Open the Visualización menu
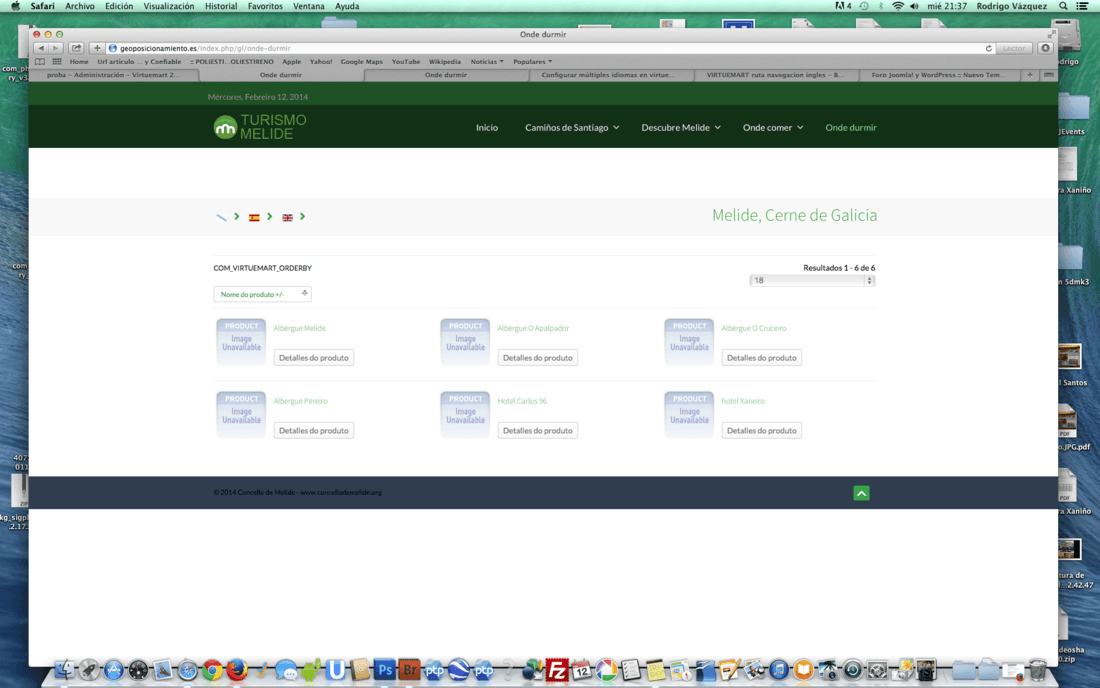The image size is (1100, 688). coord(168,6)
